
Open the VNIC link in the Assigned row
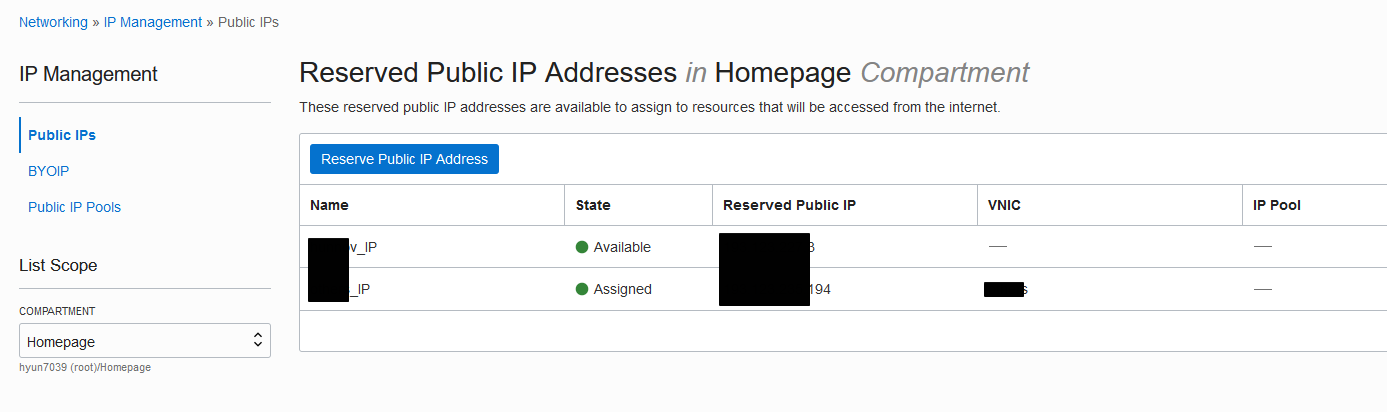[x=1007, y=289]
